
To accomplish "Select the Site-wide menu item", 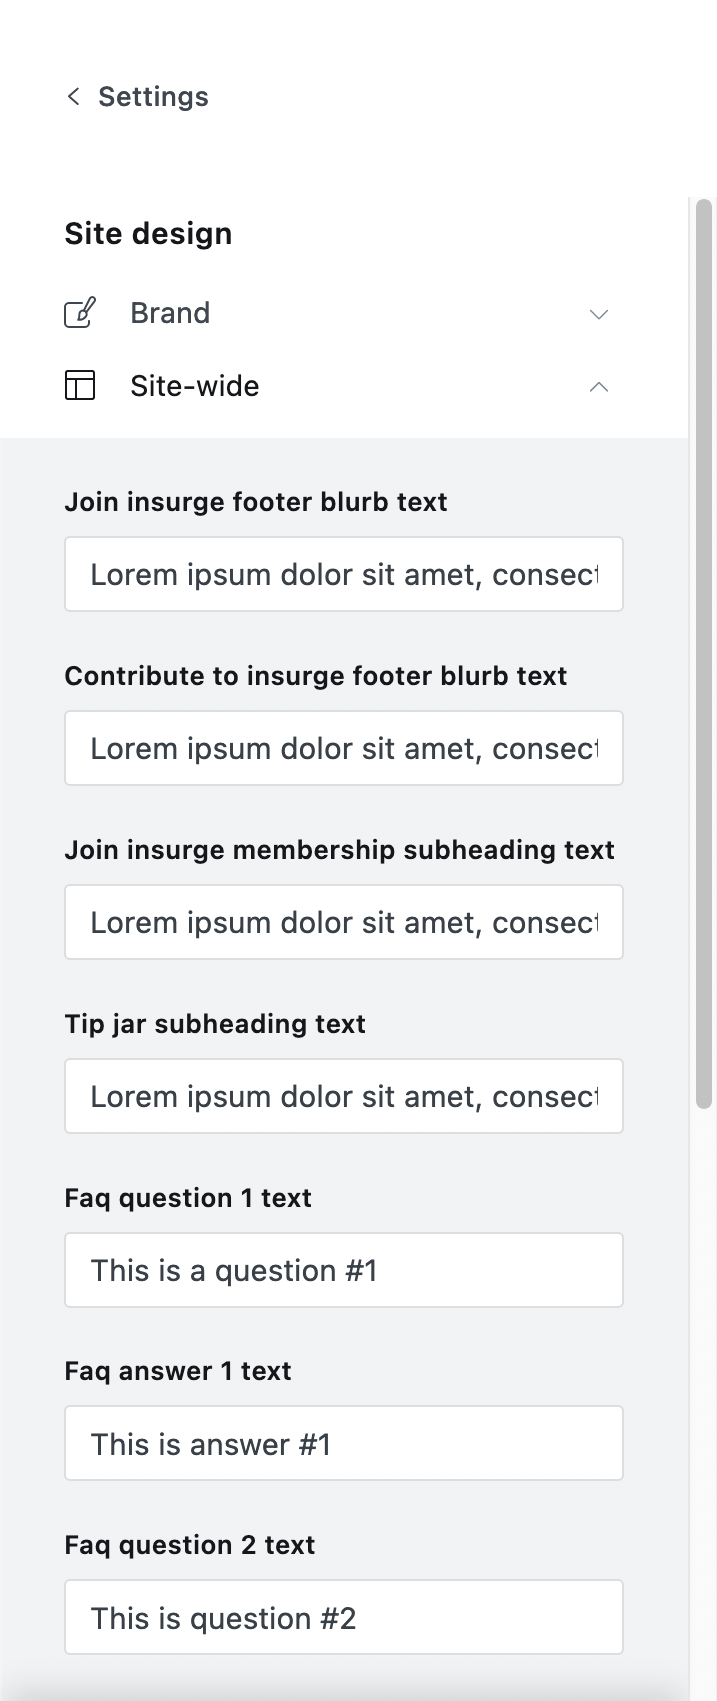I will (x=195, y=386).
